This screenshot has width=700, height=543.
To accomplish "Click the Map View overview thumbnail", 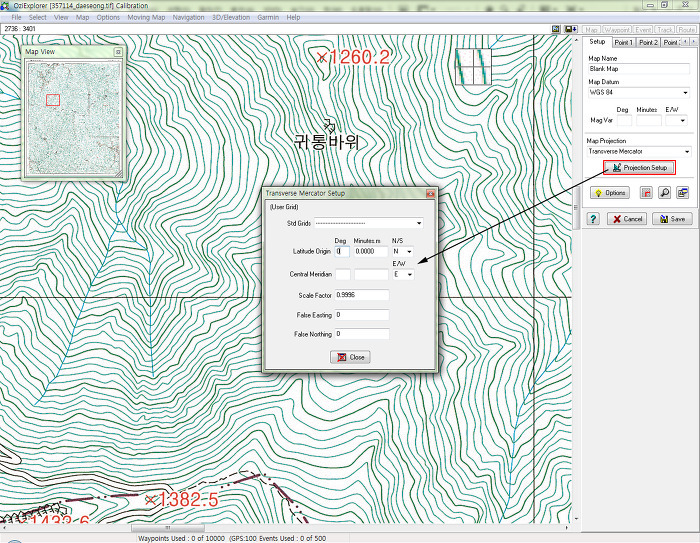I will point(74,118).
